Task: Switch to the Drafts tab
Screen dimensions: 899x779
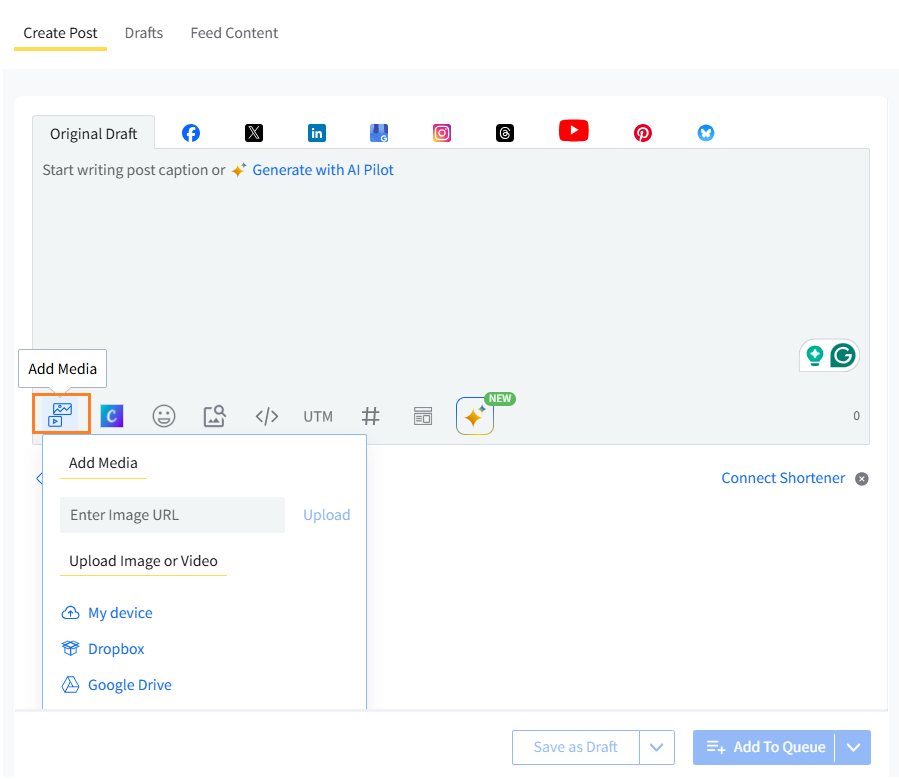Action: tap(144, 33)
